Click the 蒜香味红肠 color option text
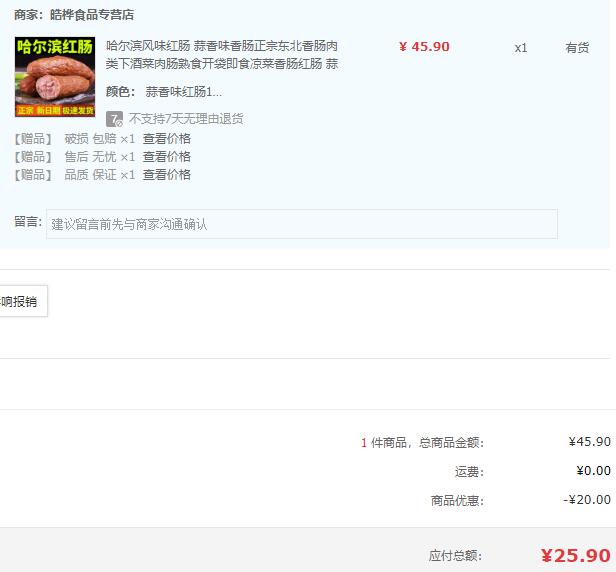Image resolution: width=616 pixels, height=572 pixels. tap(183, 92)
